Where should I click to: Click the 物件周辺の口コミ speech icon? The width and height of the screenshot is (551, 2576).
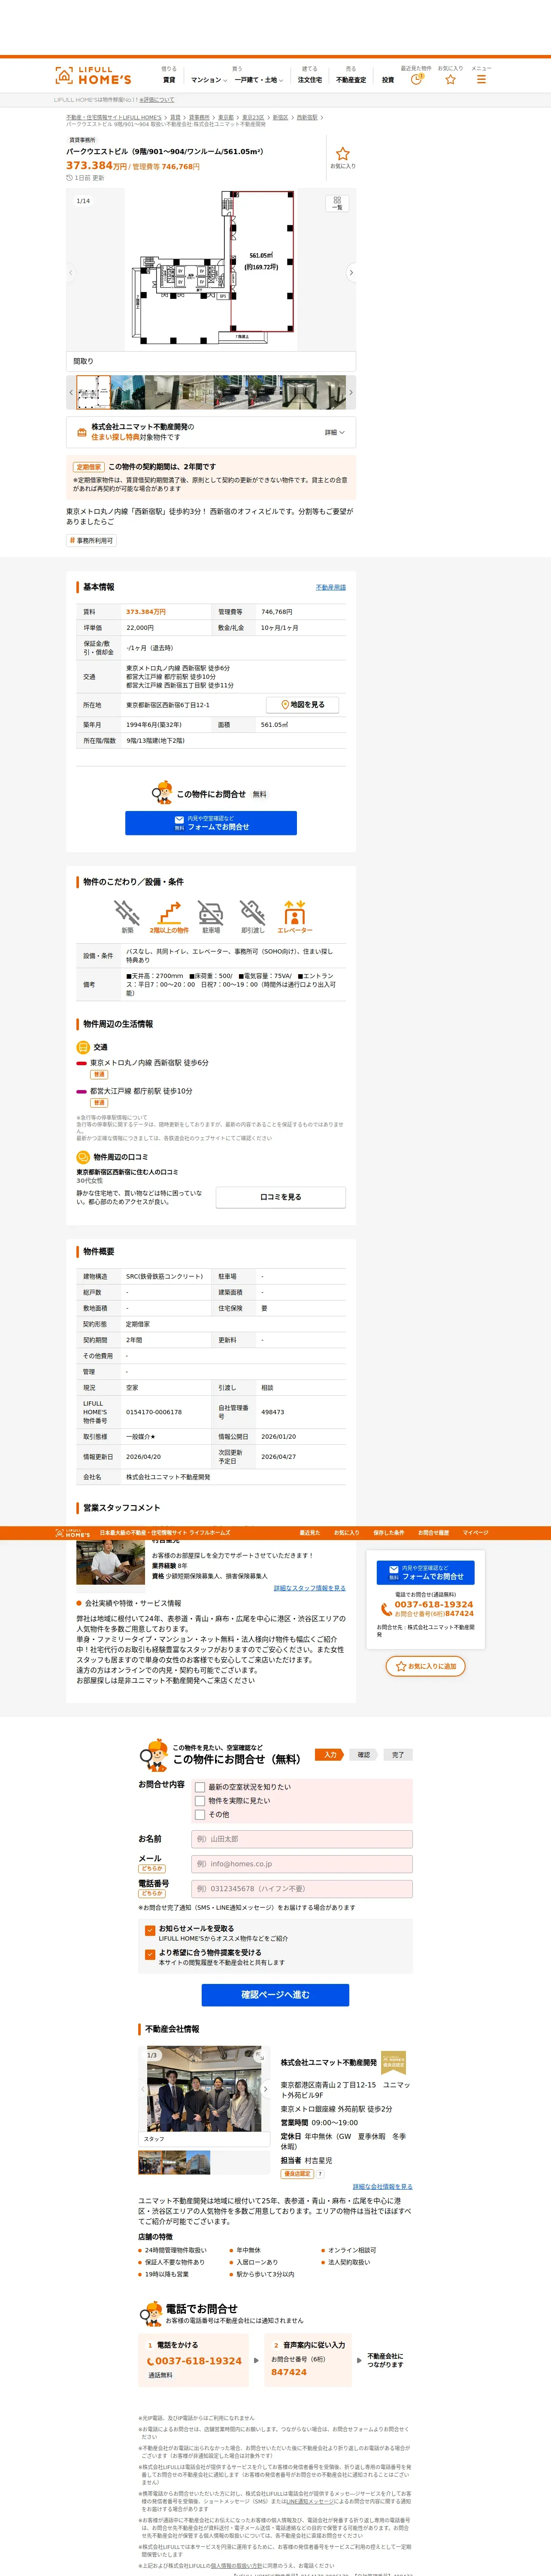click(83, 1157)
